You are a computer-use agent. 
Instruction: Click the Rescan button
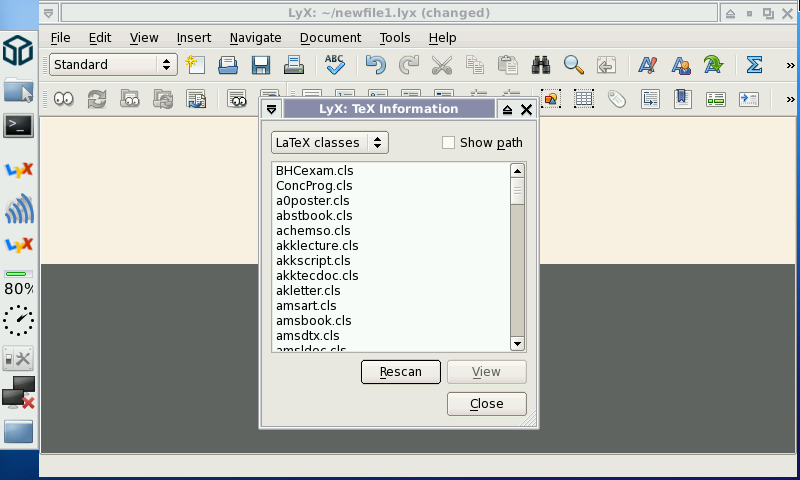(401, 372)
